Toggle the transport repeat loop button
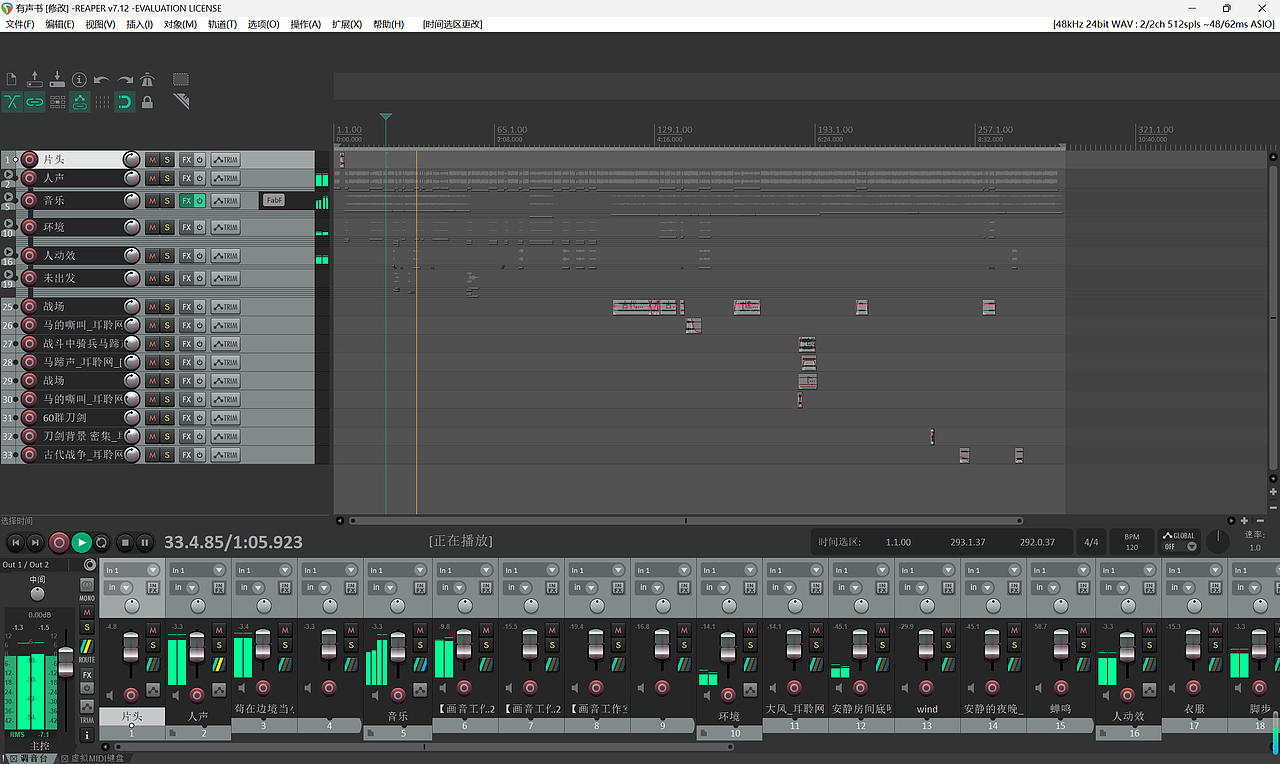 pyautogui.click(x=102, y=543)
